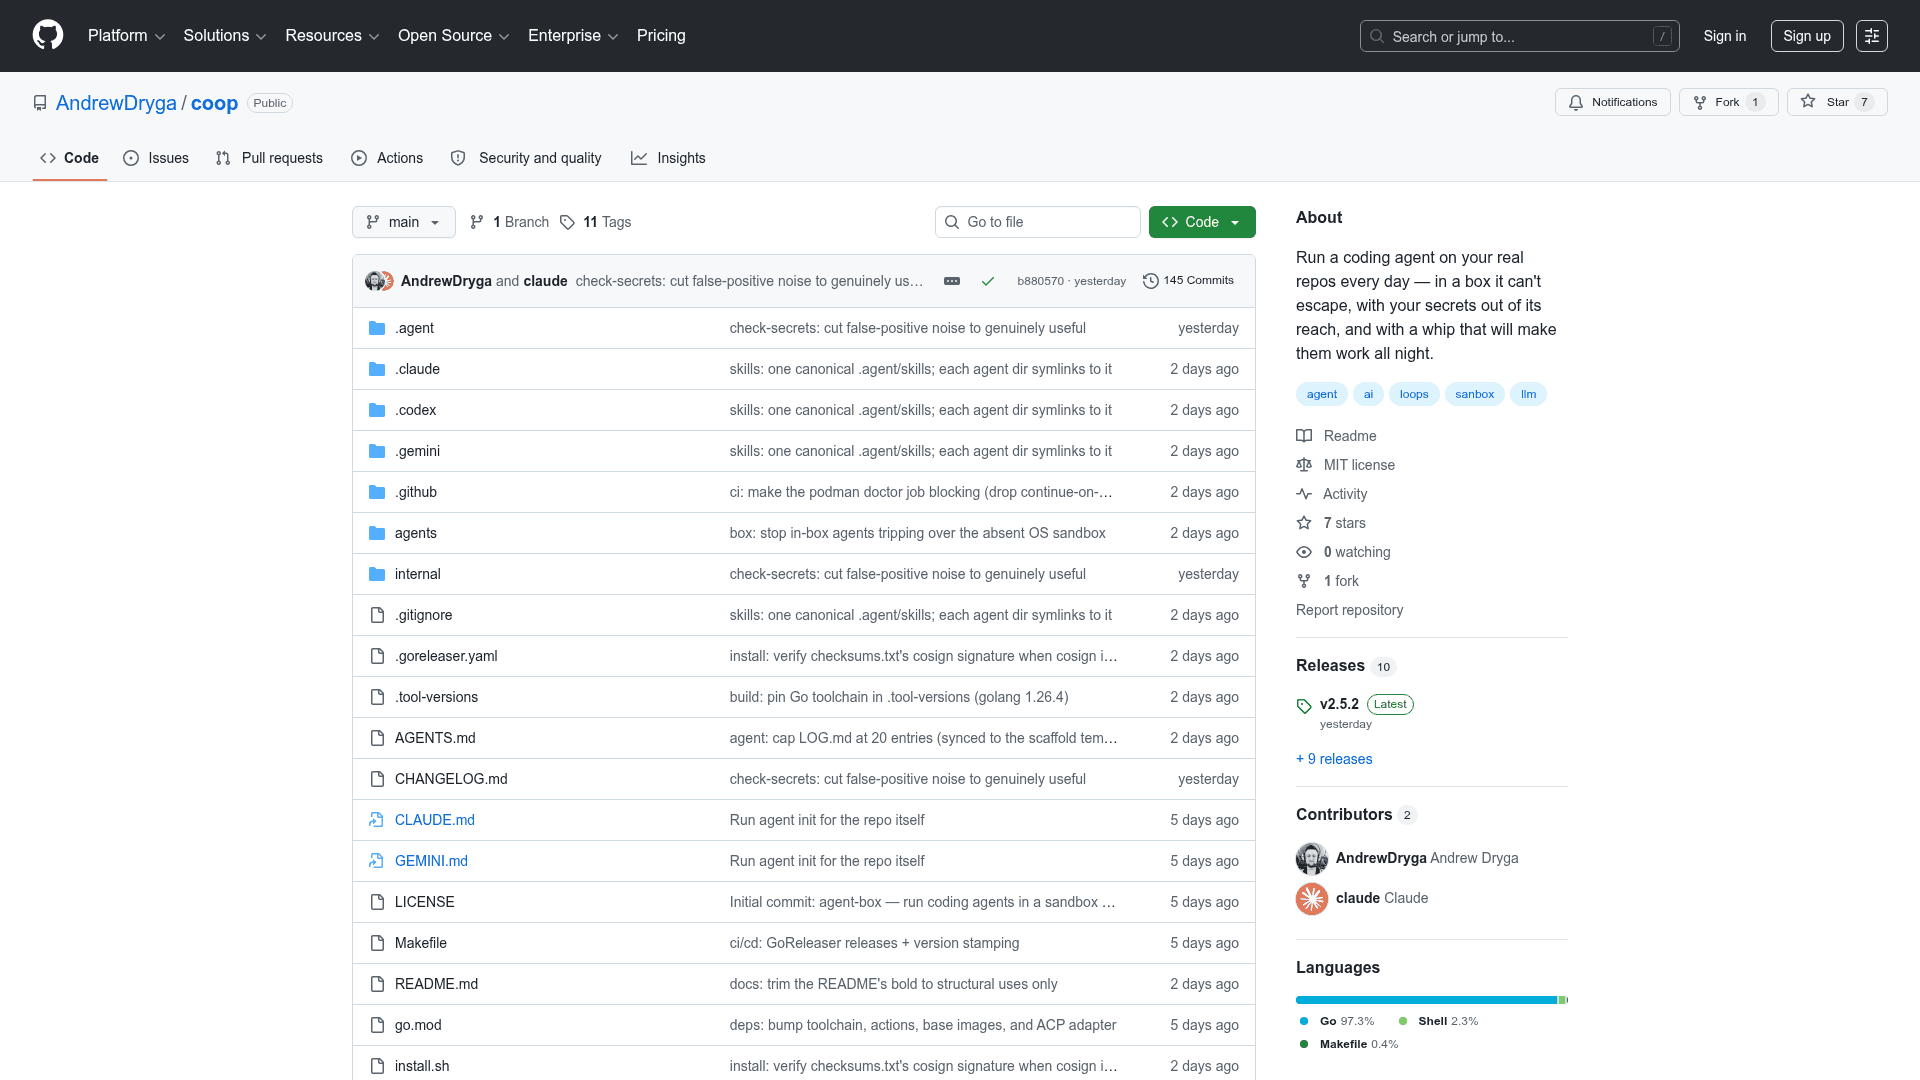This screenshot has width=1920, height=1080.
Task: Fork the coop repository
Action: coord(1729,102)
